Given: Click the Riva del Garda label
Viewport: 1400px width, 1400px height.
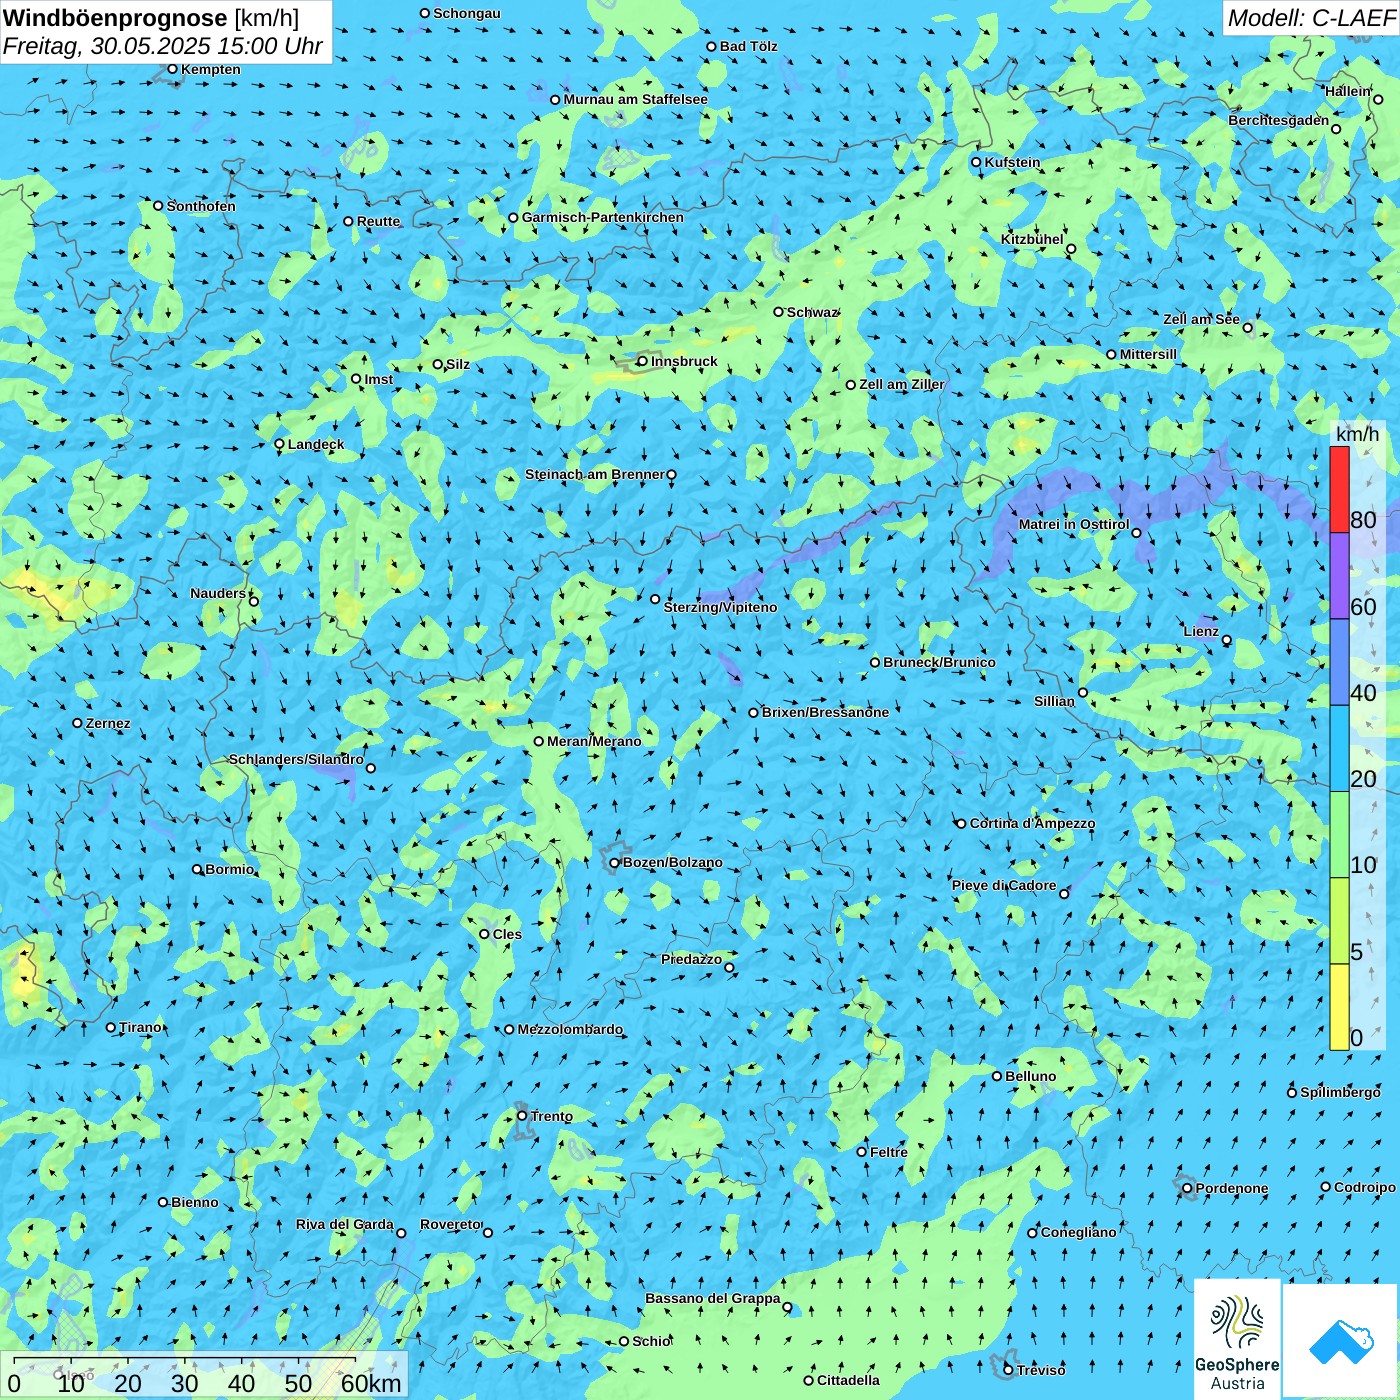Looking at the screenshot, I should coord(345,1224).
